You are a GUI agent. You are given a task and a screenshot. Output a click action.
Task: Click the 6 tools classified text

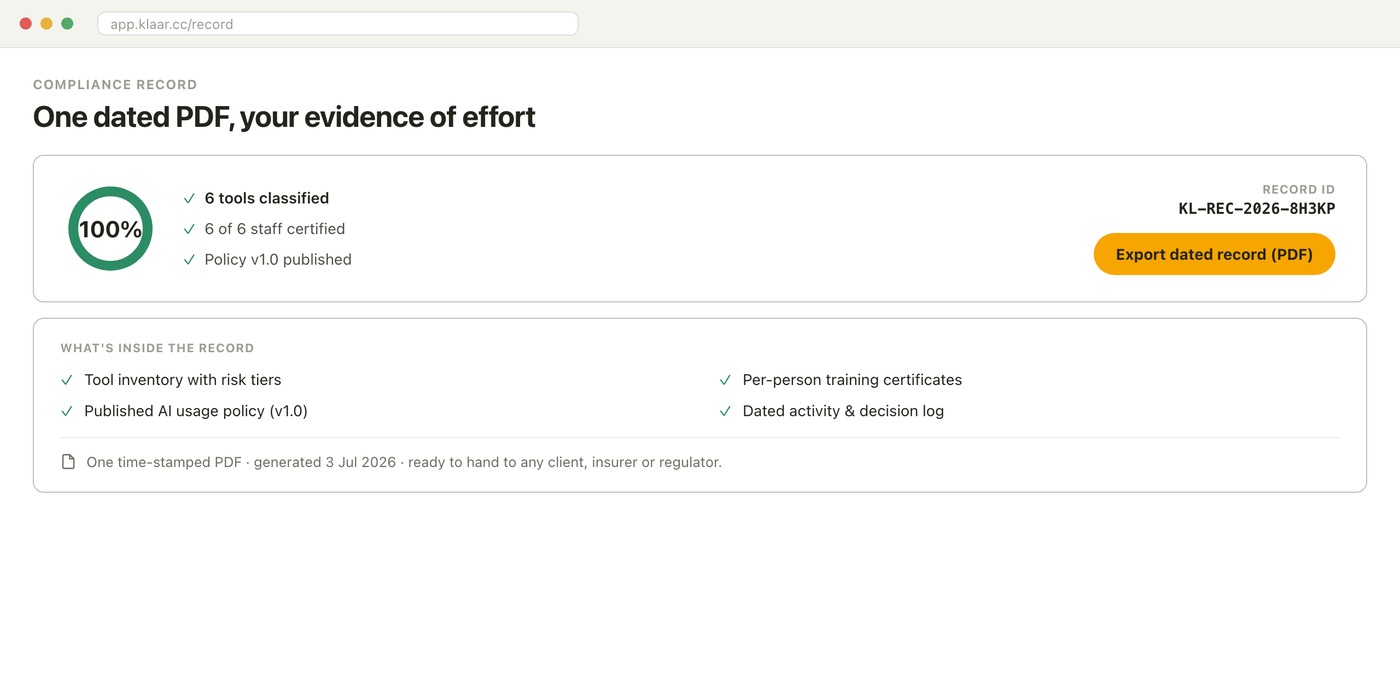(267, 198)
